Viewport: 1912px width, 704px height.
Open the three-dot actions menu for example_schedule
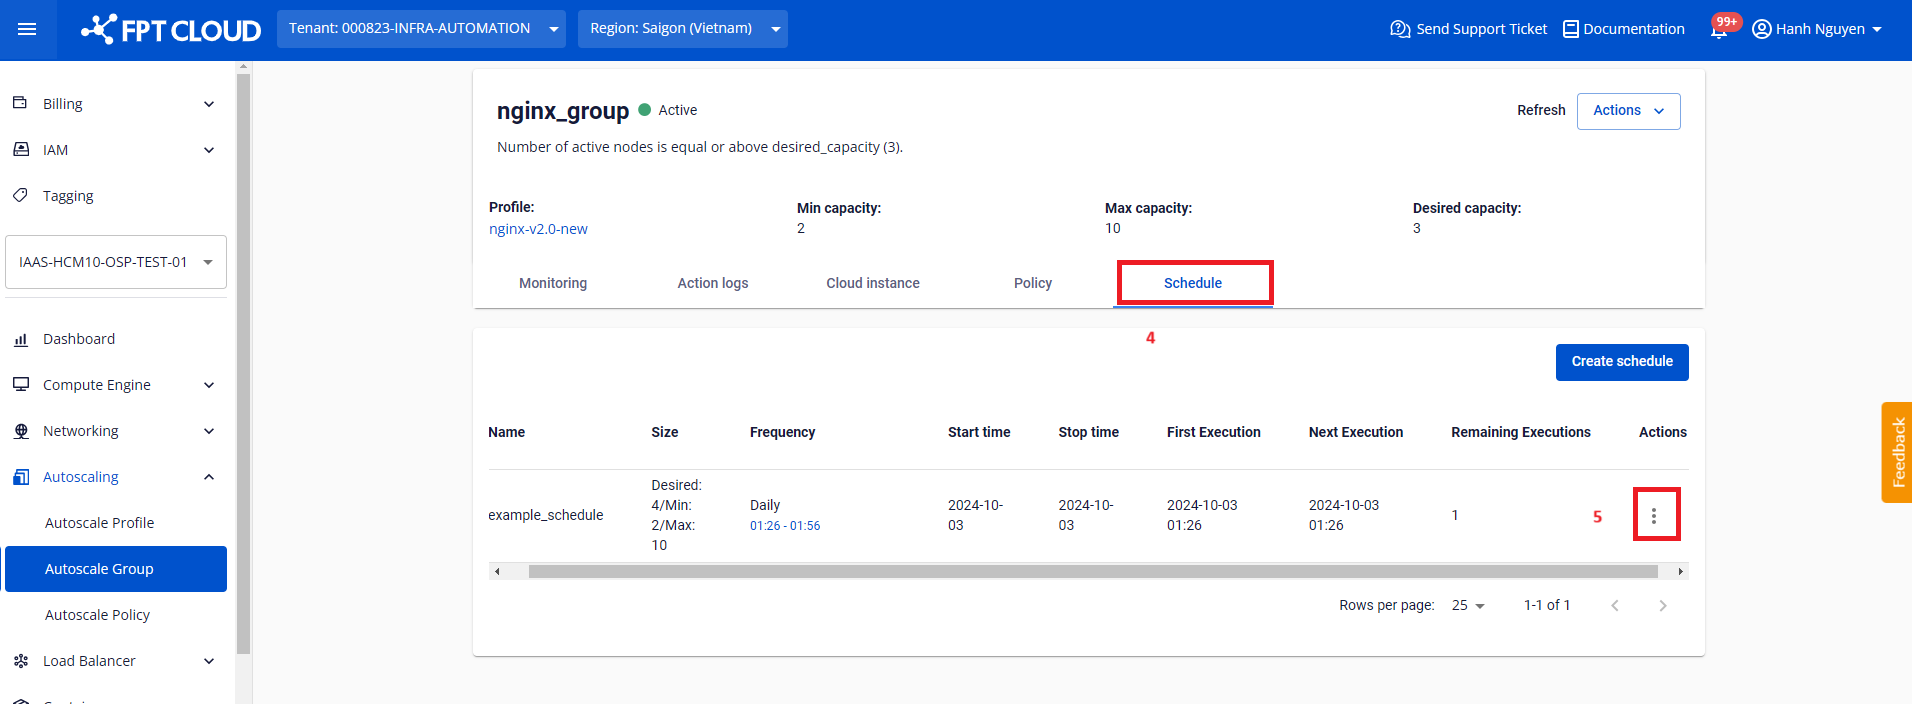1654,515
